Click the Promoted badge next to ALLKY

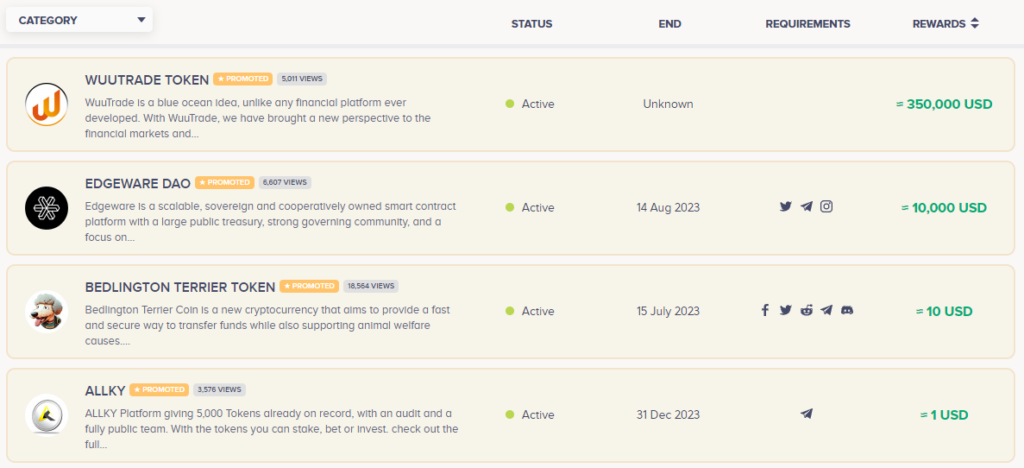tap(159, 390)
